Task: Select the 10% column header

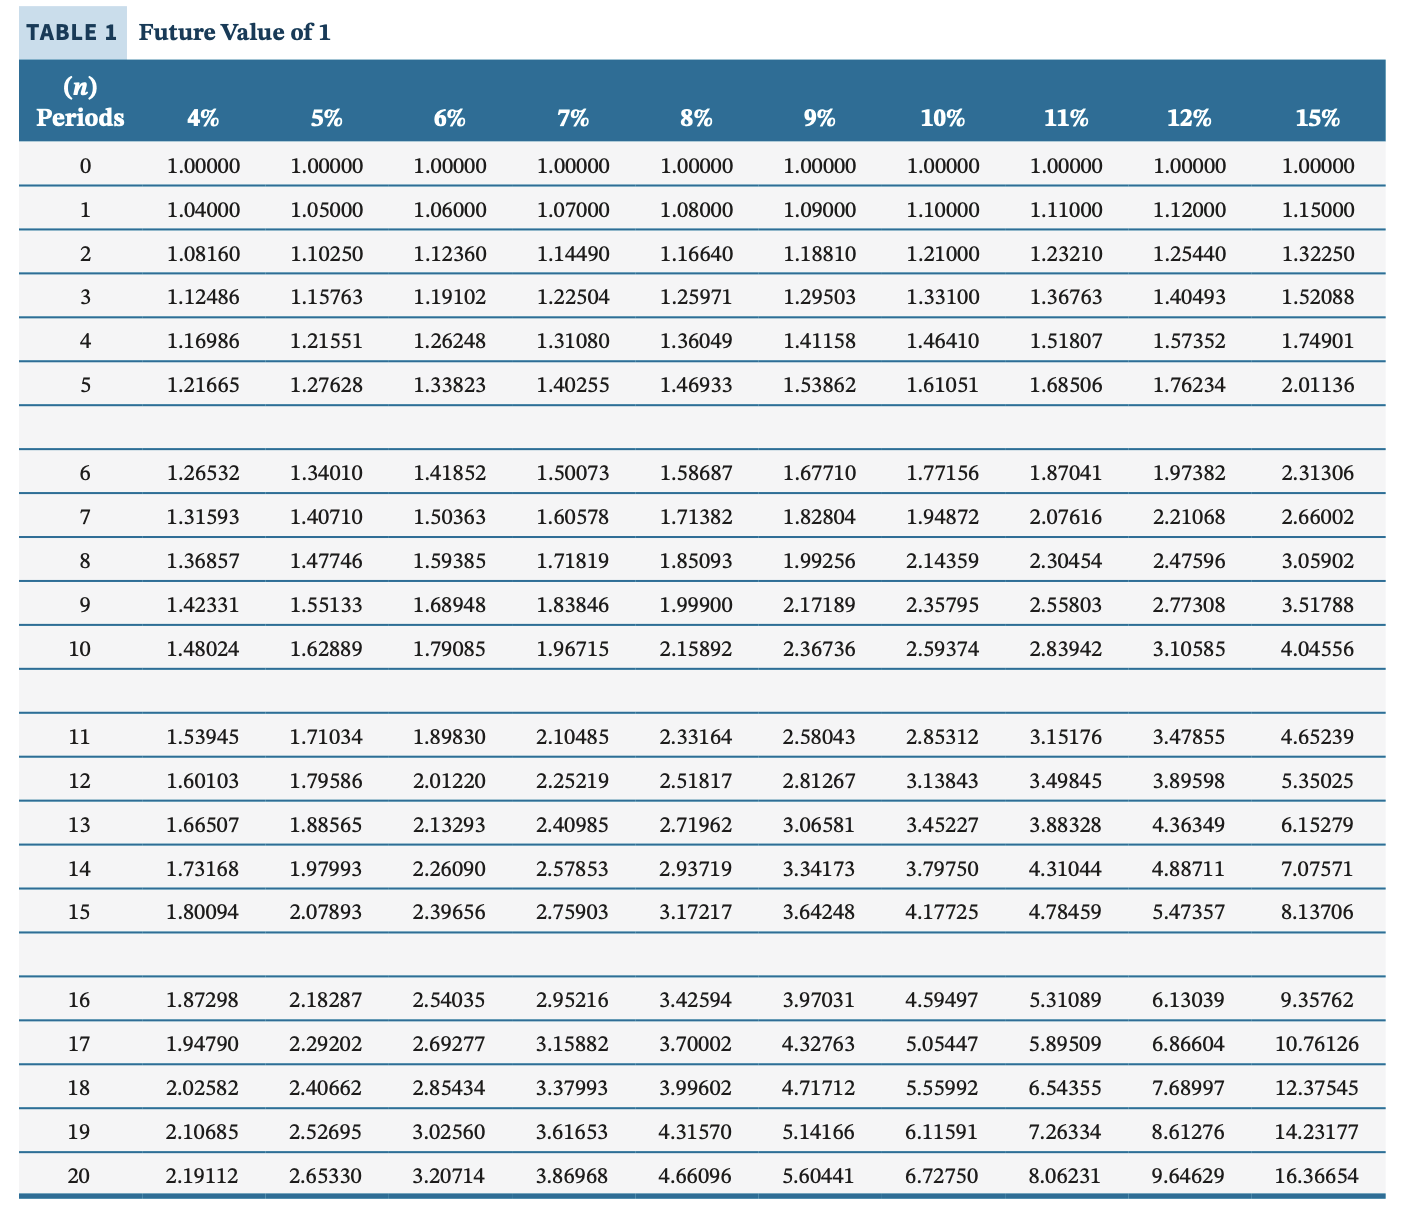Action: (x=943, y=117)
